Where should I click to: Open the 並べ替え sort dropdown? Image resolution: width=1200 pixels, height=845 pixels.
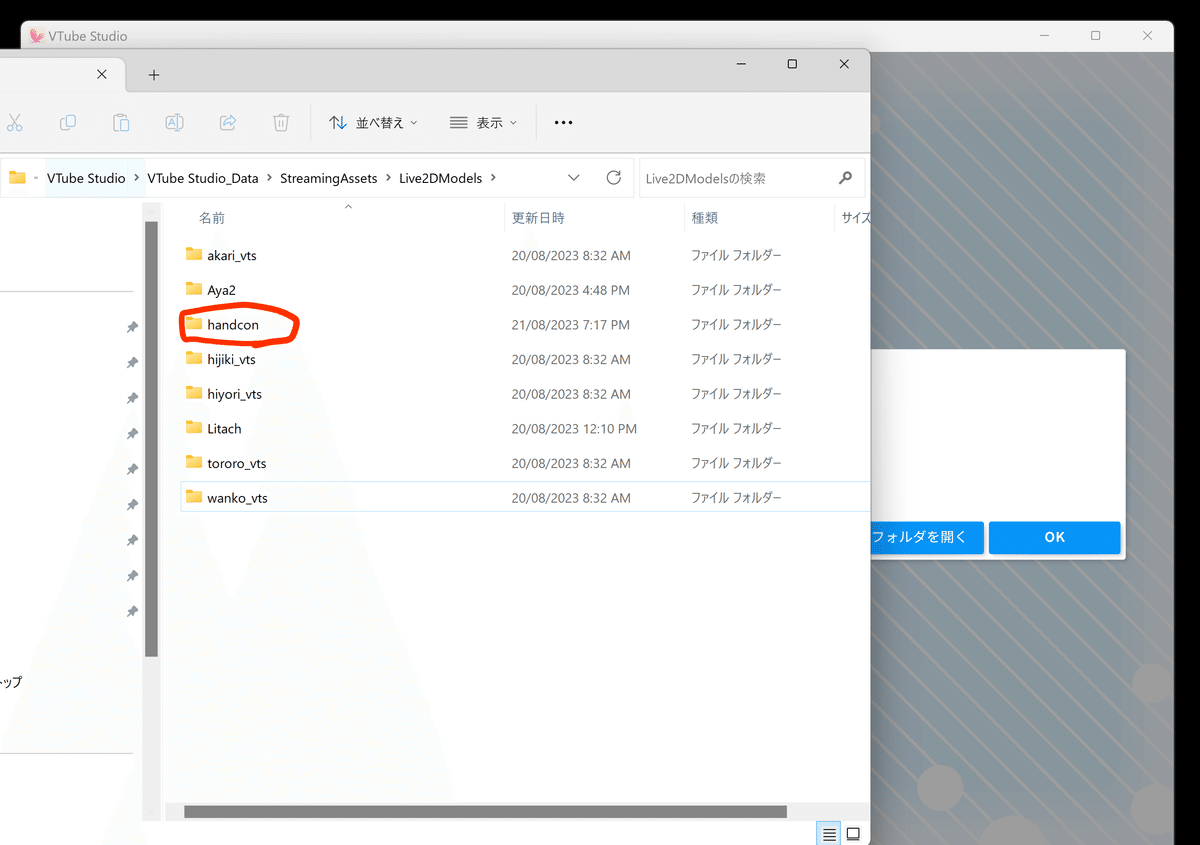pos(373,122)
